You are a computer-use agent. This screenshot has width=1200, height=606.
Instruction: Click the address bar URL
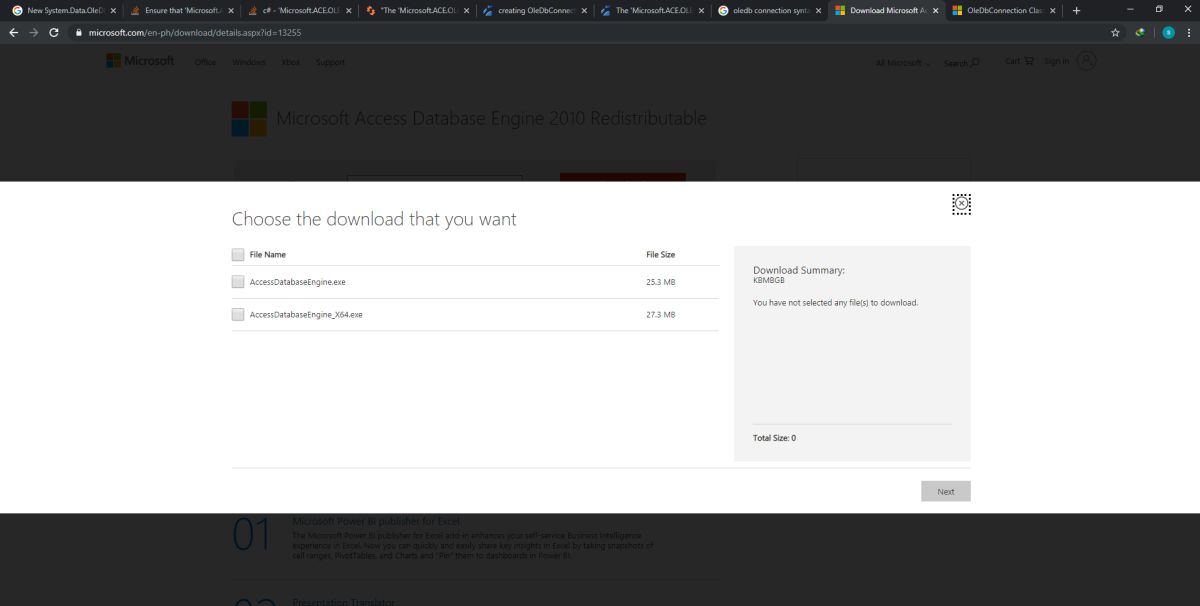click(x=196, y=32)
